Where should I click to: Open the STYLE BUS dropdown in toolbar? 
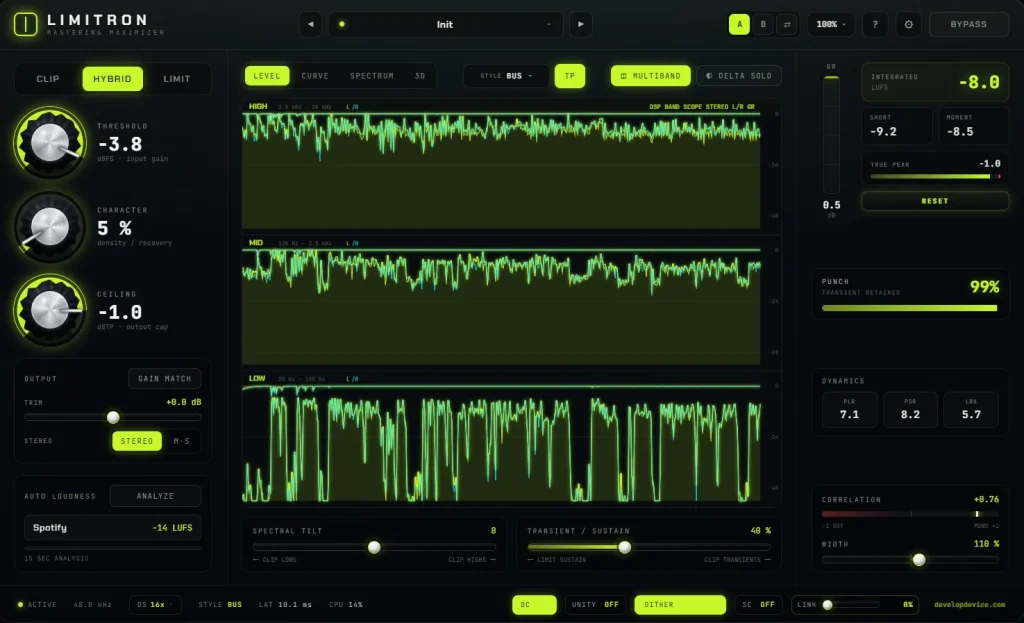click(x=506, y=76)
